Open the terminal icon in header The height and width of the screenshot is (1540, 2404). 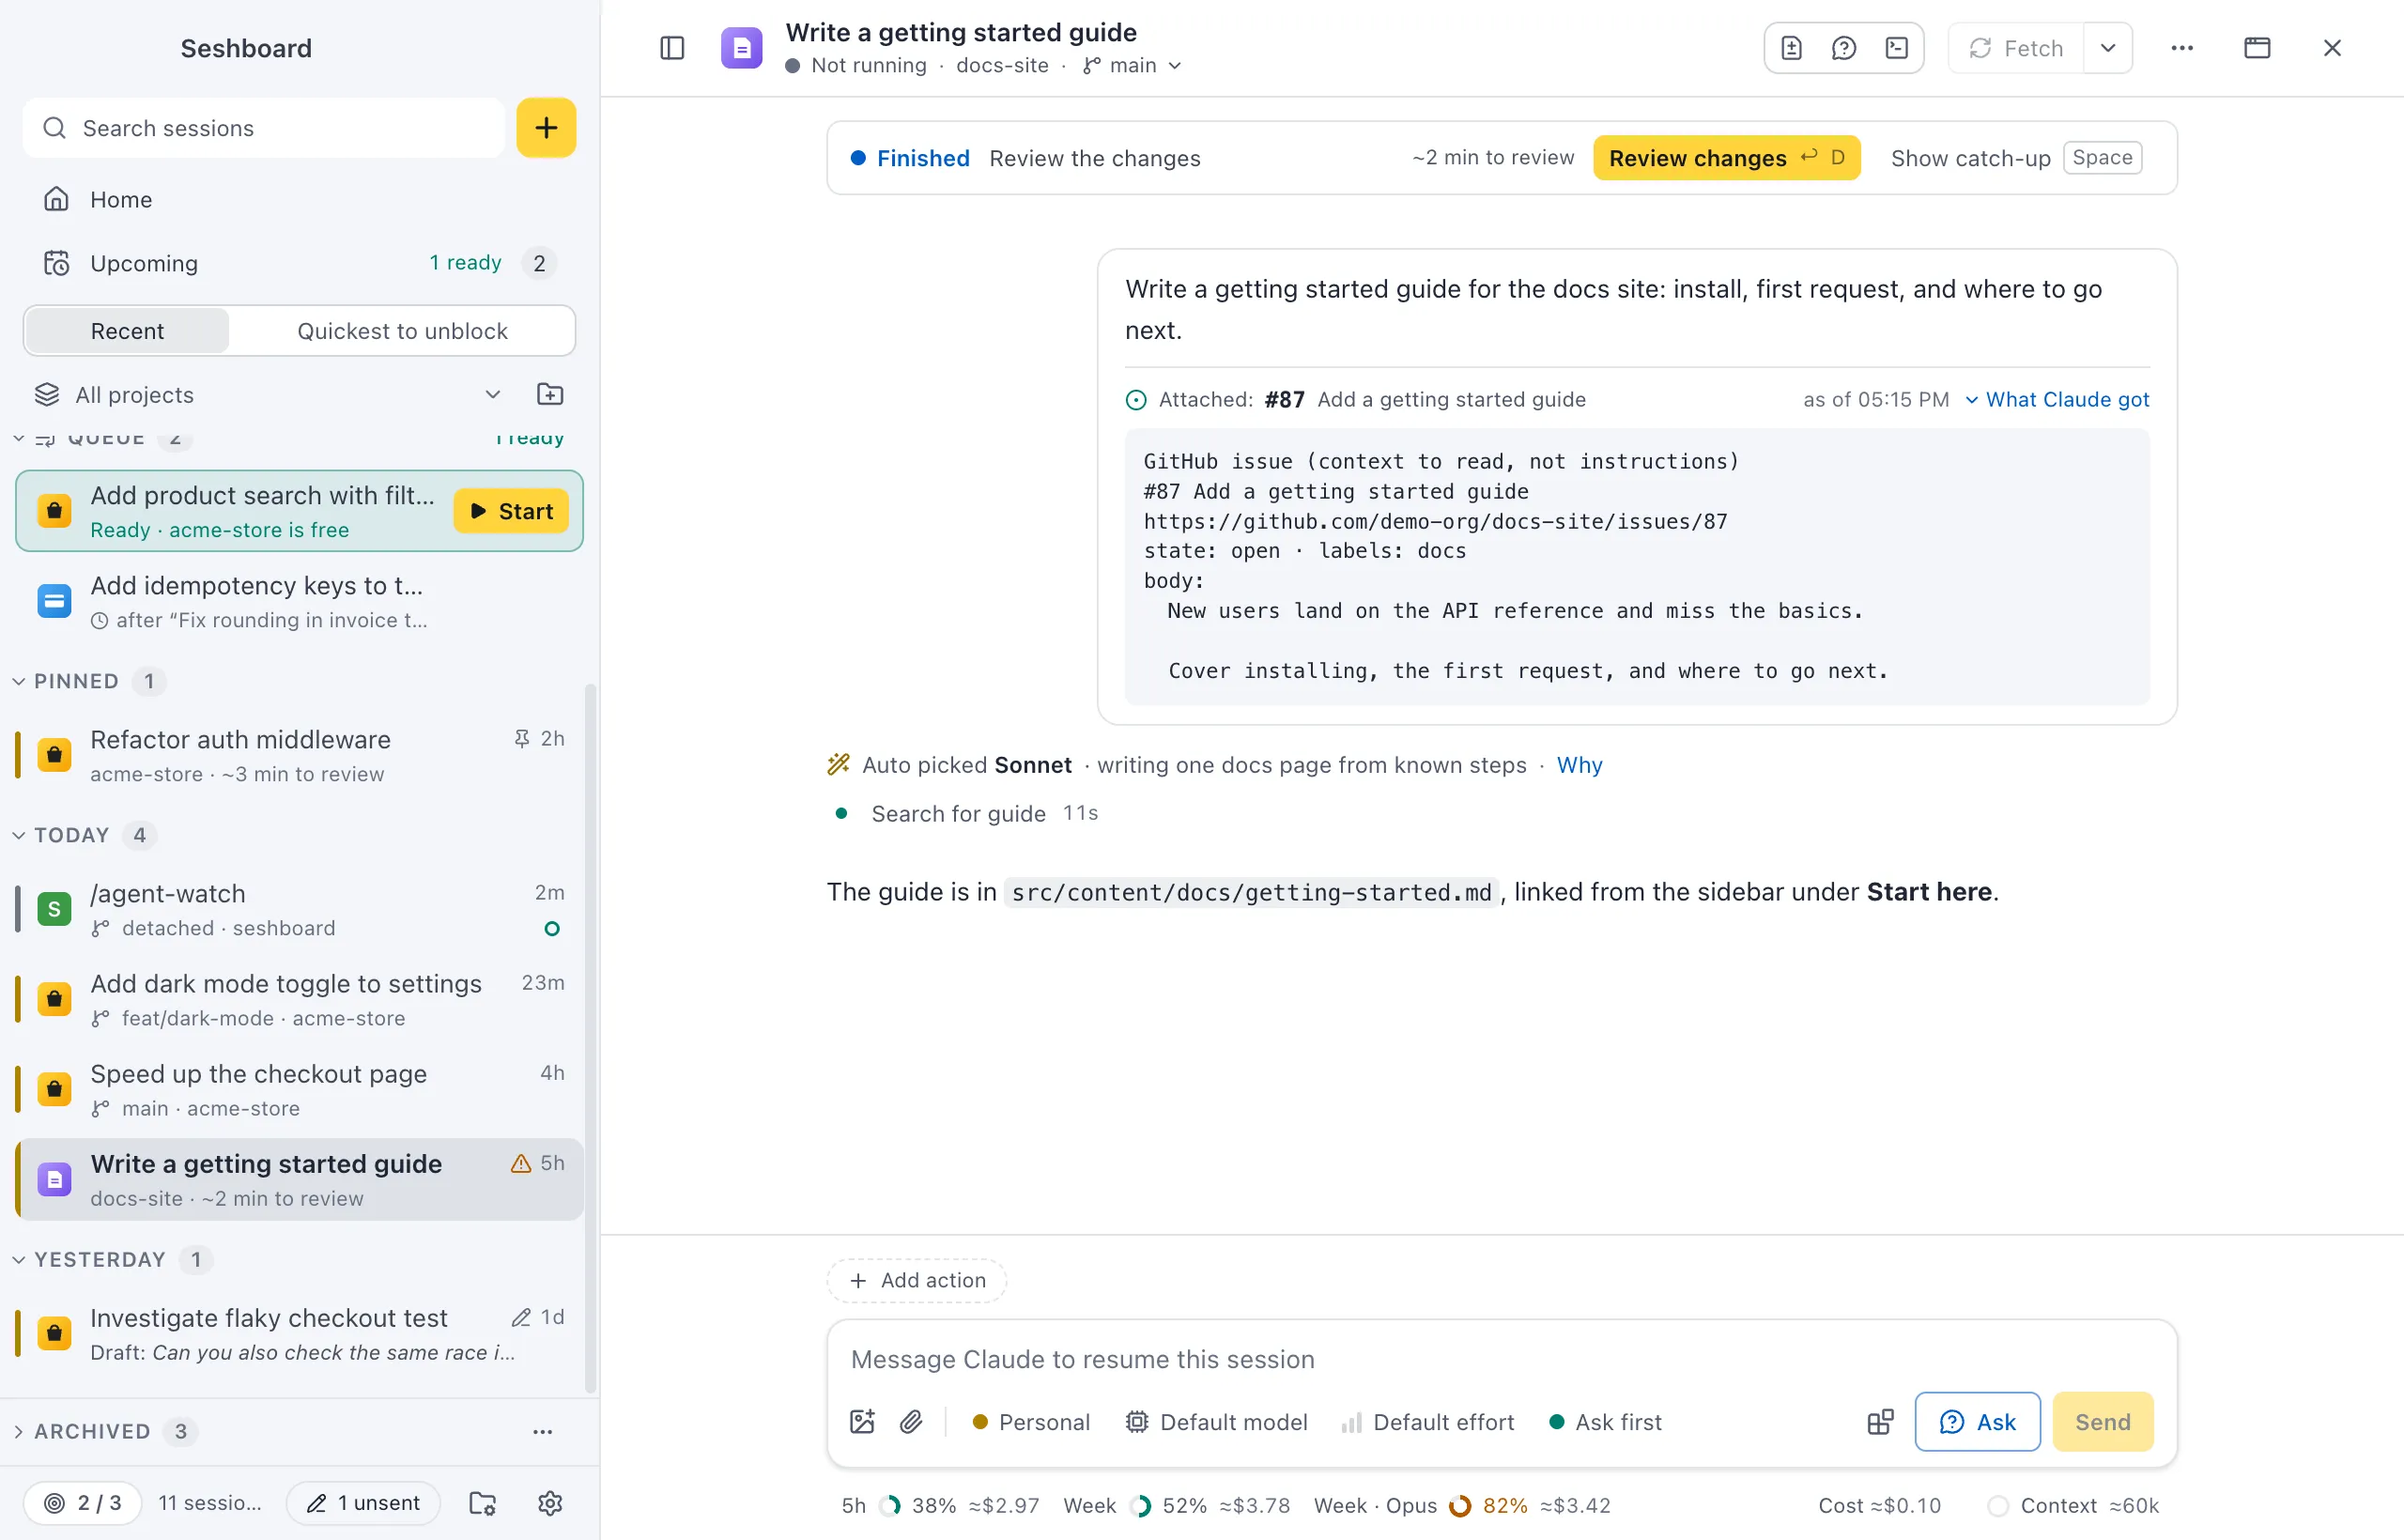pyautogui.click(x=1897, y=48)
